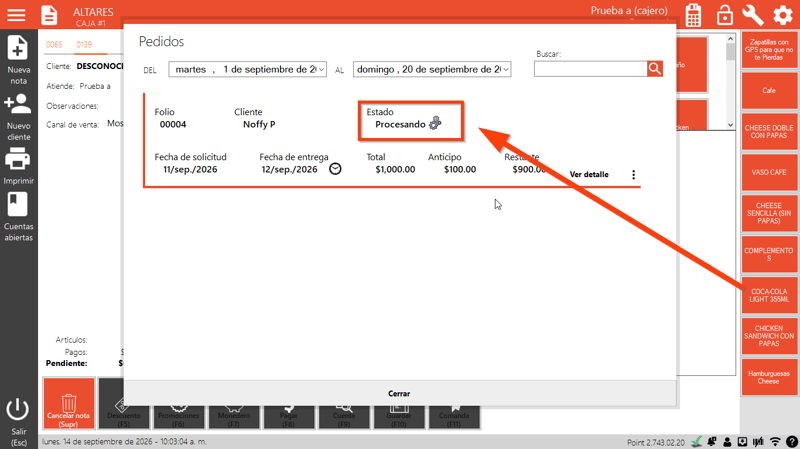Click the category list scroll down arrow
Viewport: 800px width, 449px height.
[730, 125]
